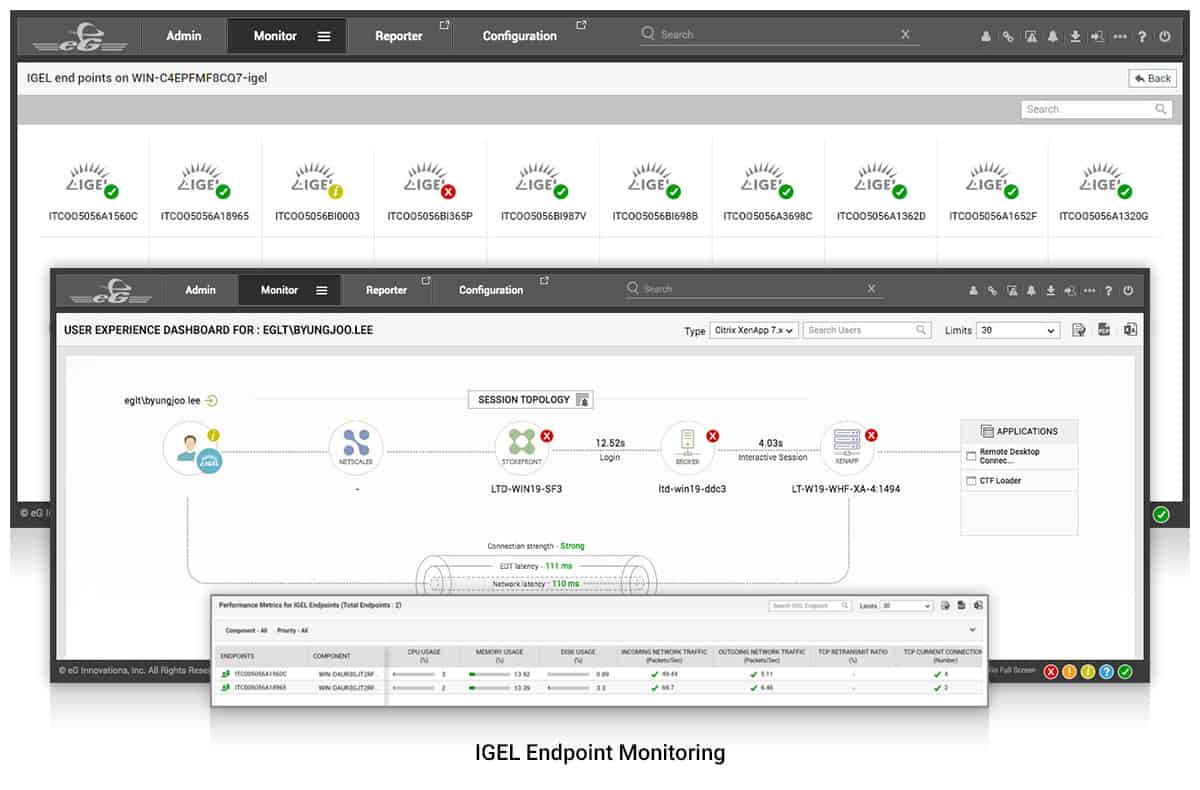Click the CPU usage bar for ITC005056A1560C
Viewport: 1200px width, 790px height.
coord(414,674)
